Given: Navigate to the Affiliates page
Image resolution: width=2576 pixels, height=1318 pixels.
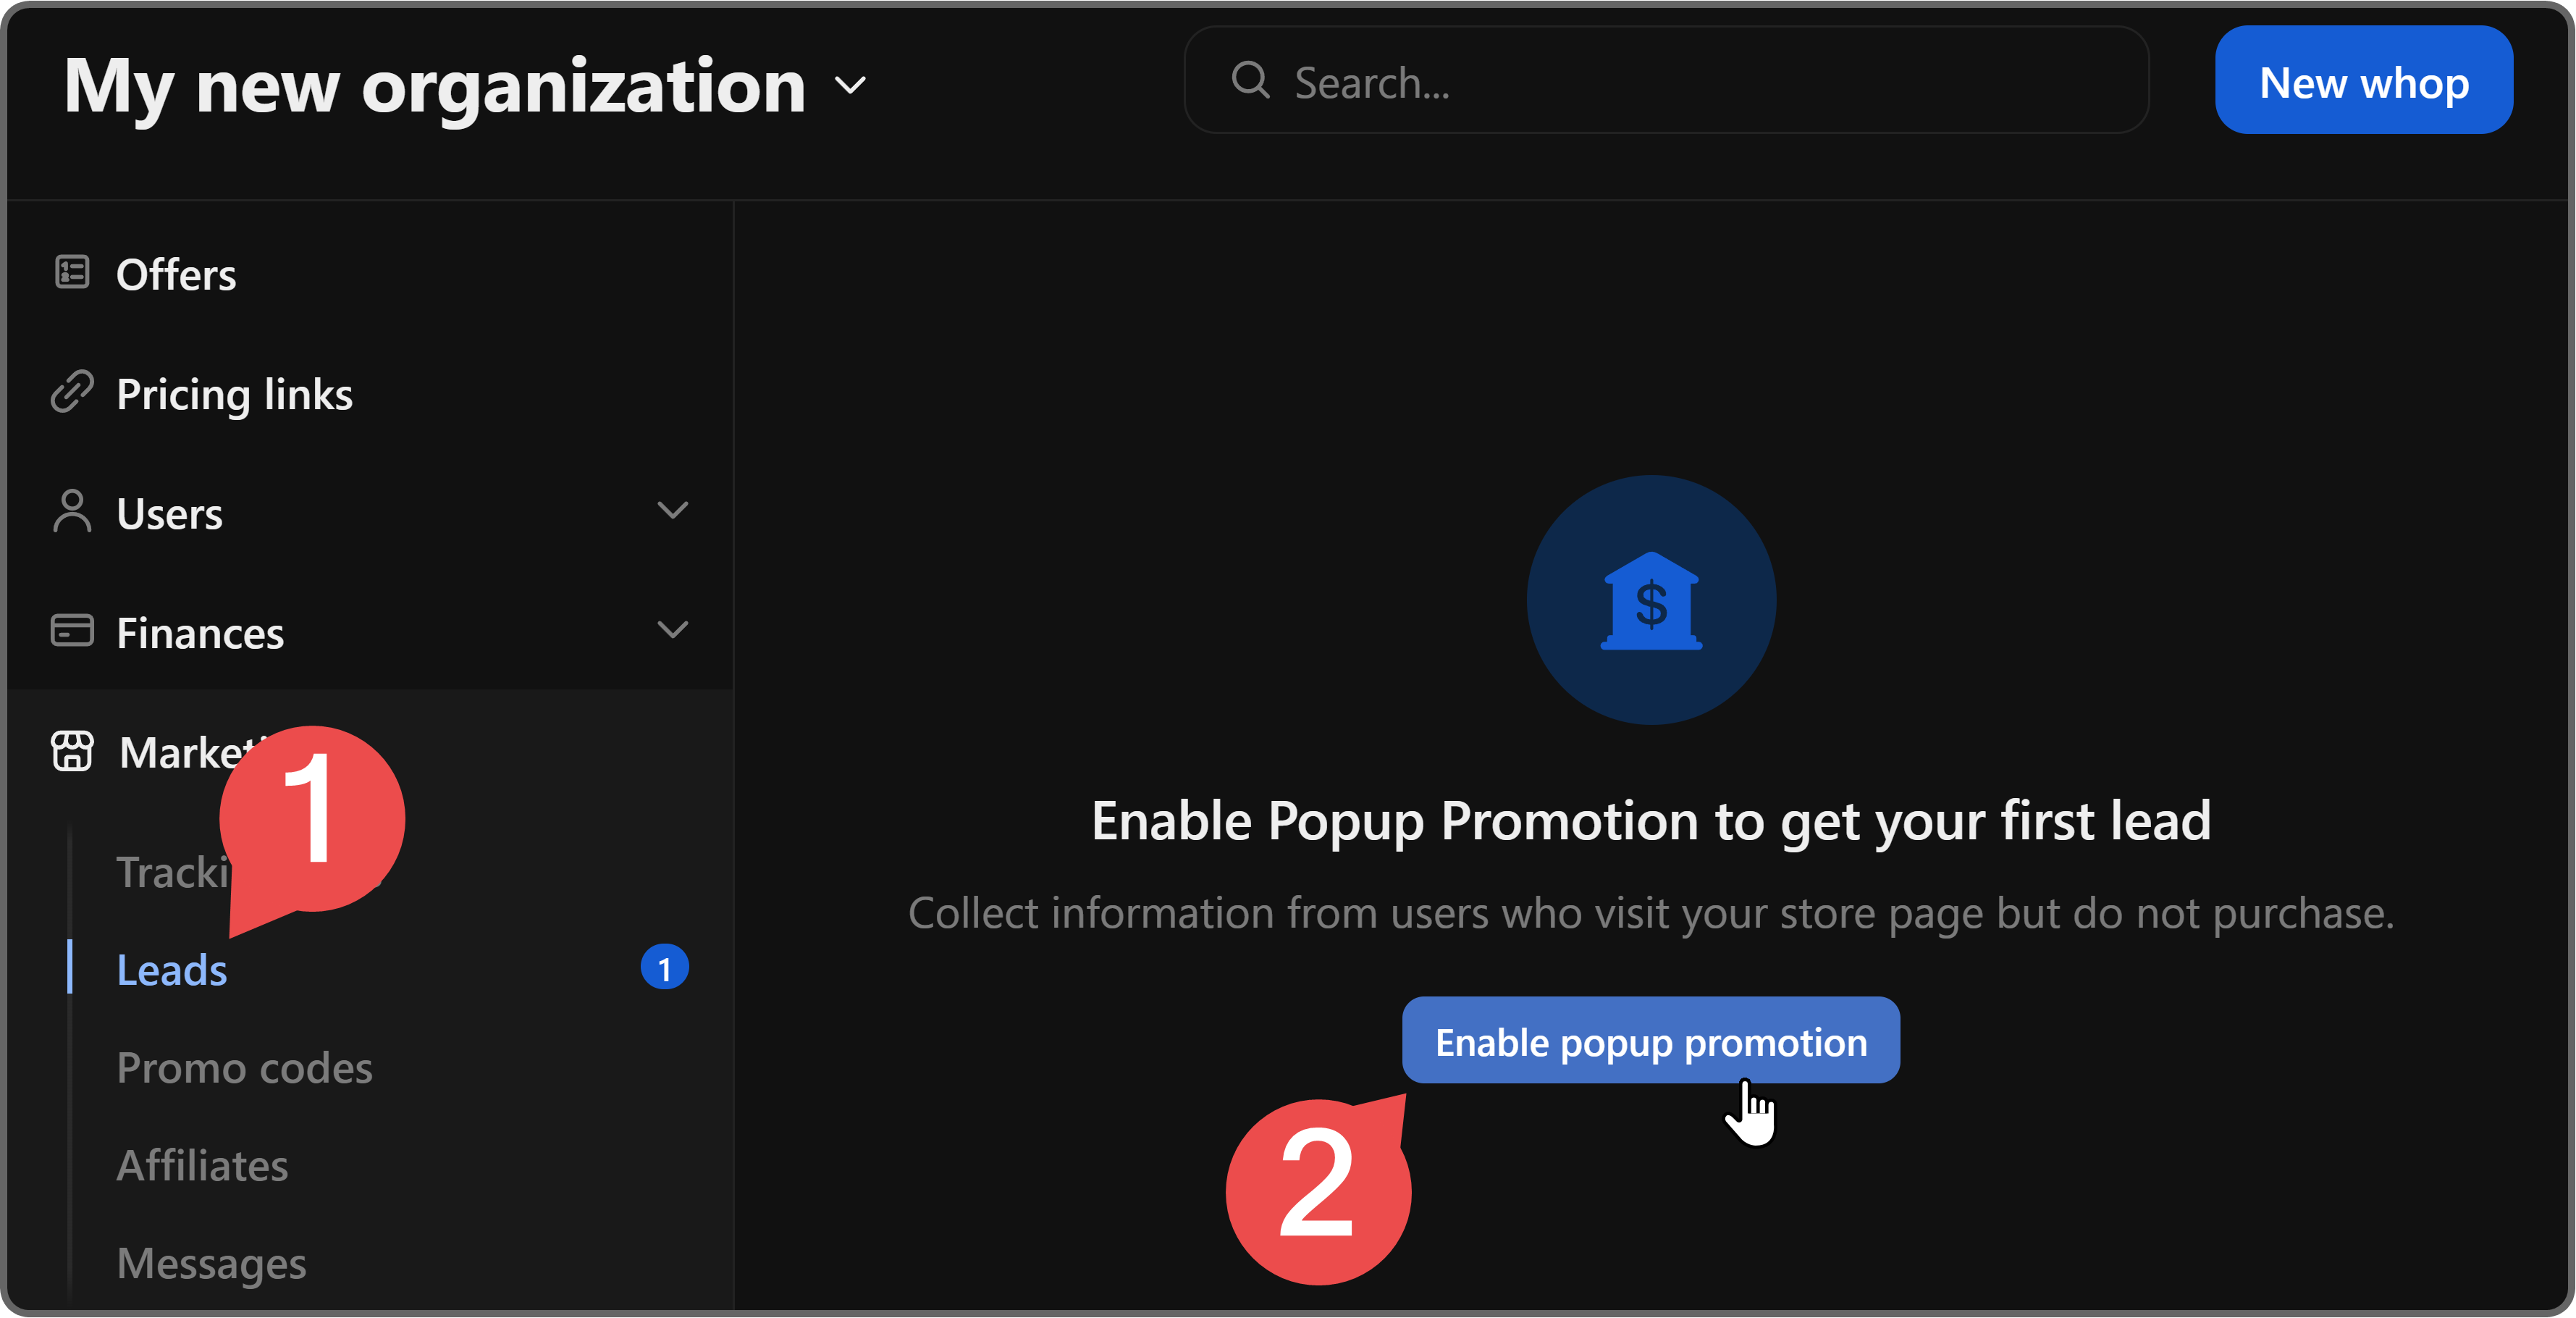Looking at the screenshot, I should pyautogui.click(x=202, y=1164).
